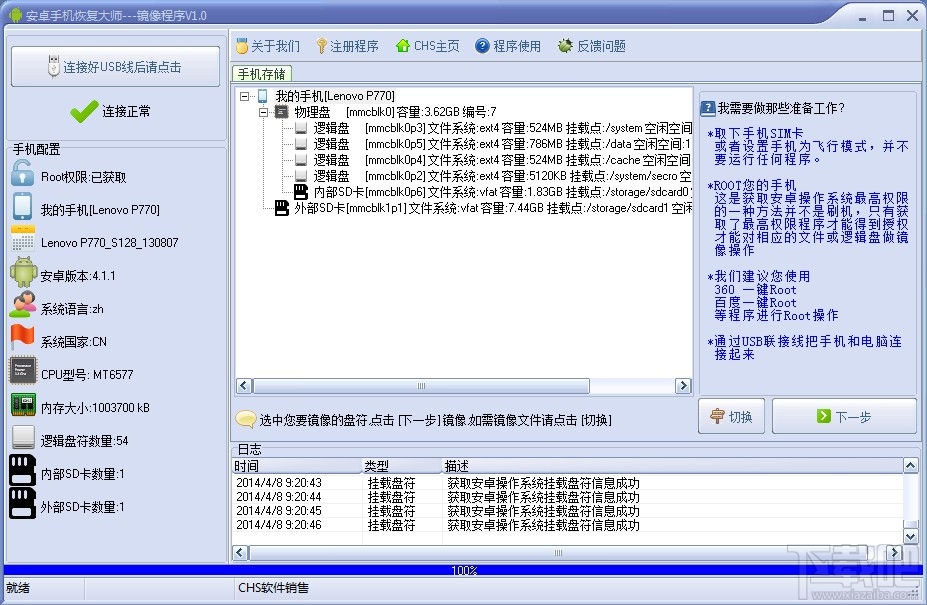The image size is (927, 605).
Task: Select log row 2014/4/8 9:20:46
Action: click(568, 525)
